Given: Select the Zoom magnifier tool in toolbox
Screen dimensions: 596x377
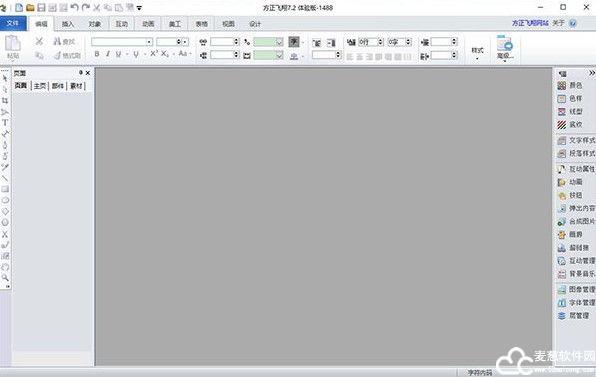Looking at the screenshot, I should tap(5, 278).
